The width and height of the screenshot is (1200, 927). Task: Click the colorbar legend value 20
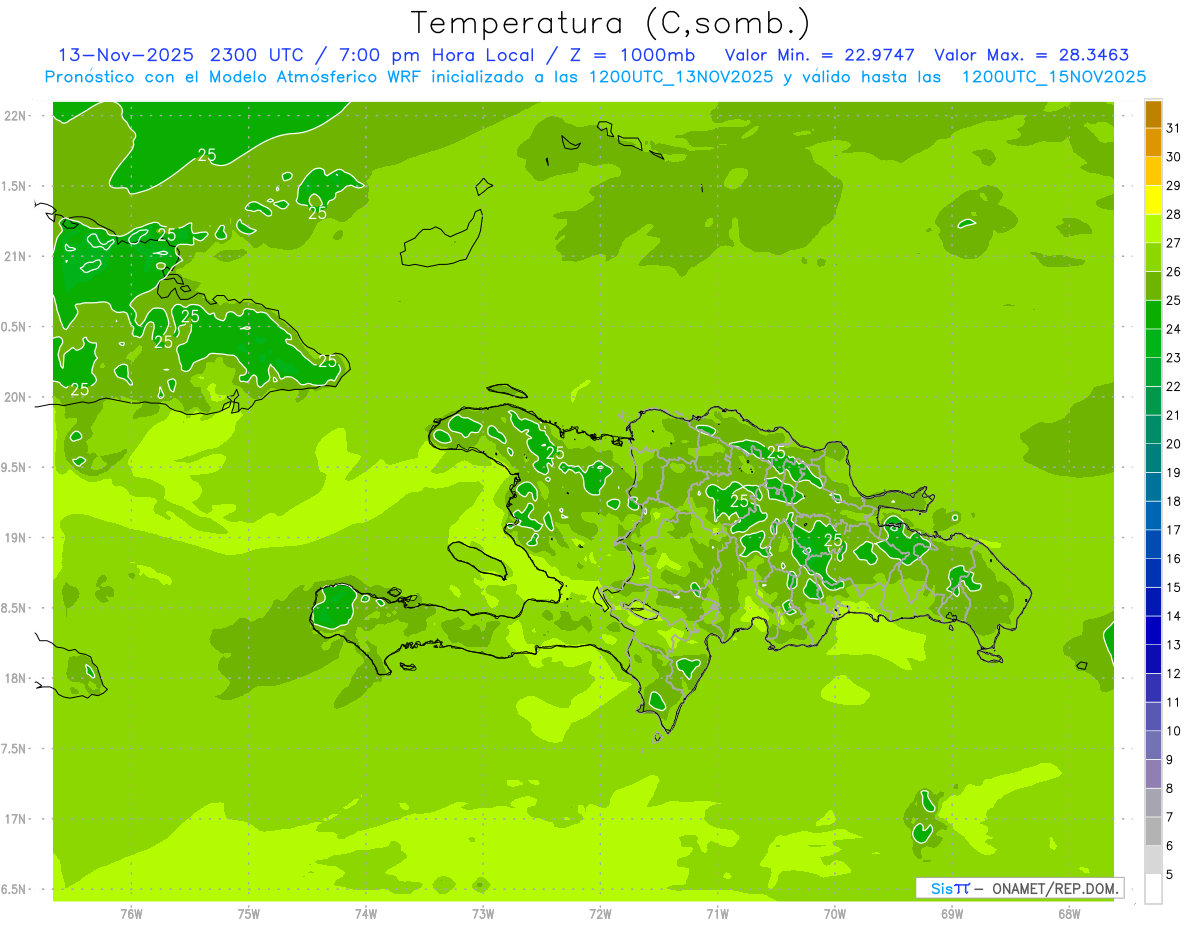coord(1174,444)
